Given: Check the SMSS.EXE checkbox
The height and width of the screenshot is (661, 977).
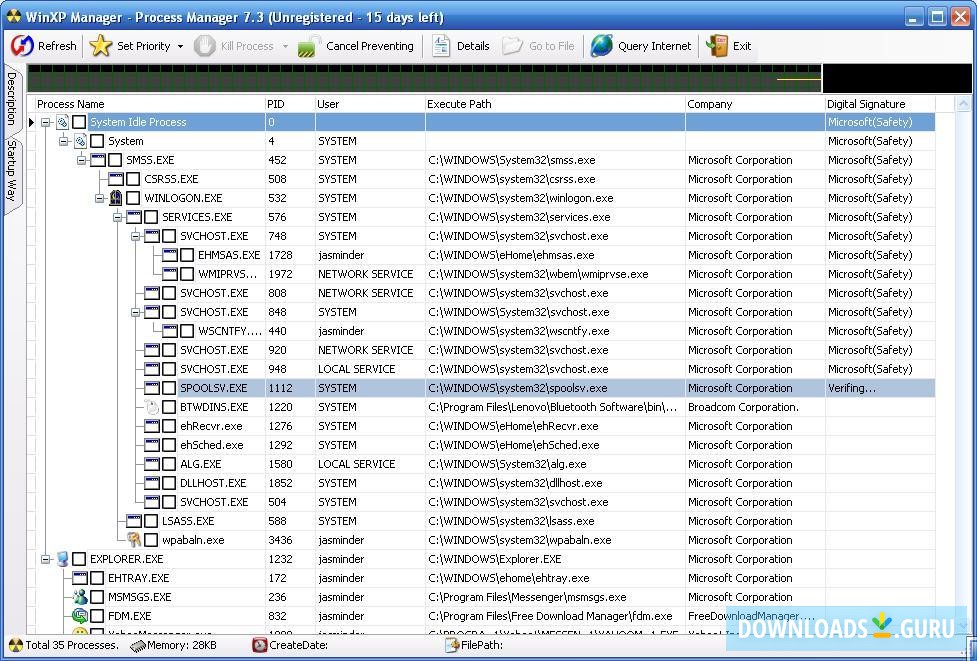Looking at the screenshot, I should pos(115,160).
